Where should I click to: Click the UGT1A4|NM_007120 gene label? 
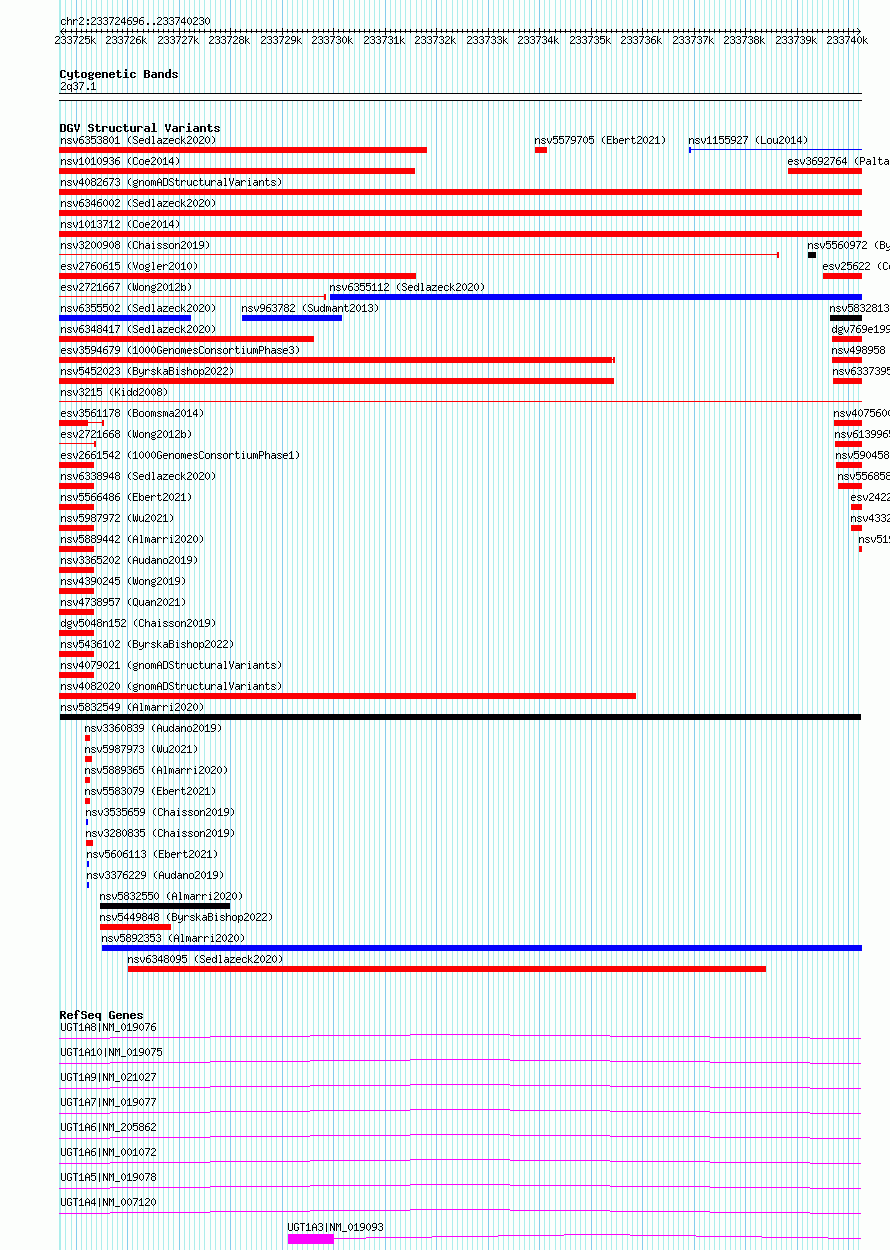108,1202
